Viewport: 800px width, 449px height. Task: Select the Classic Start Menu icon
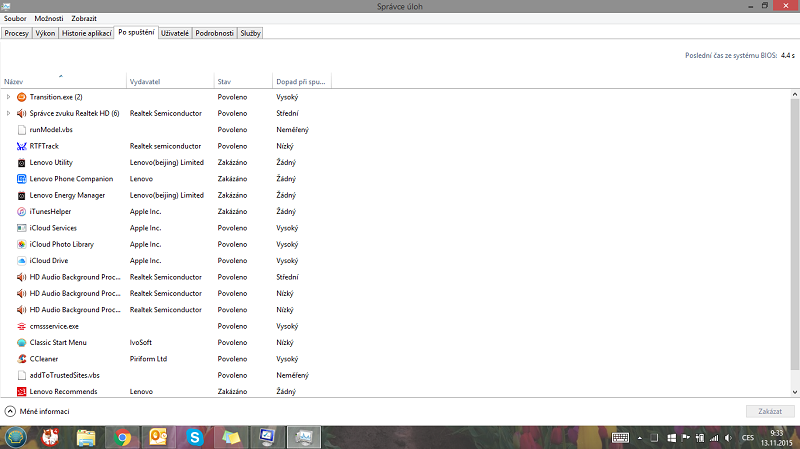tap(21, 342)
